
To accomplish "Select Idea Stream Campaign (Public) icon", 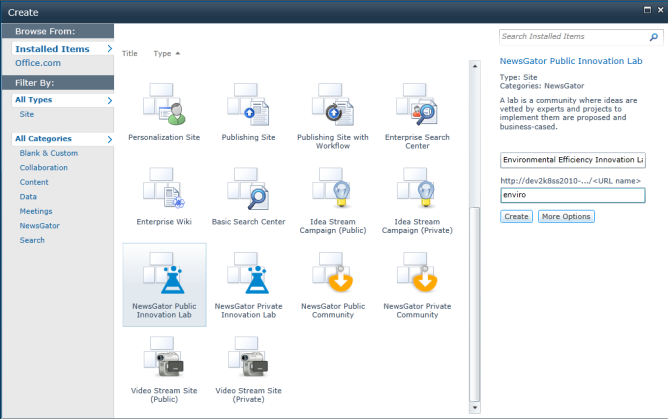I will click(x=333, y=189).
